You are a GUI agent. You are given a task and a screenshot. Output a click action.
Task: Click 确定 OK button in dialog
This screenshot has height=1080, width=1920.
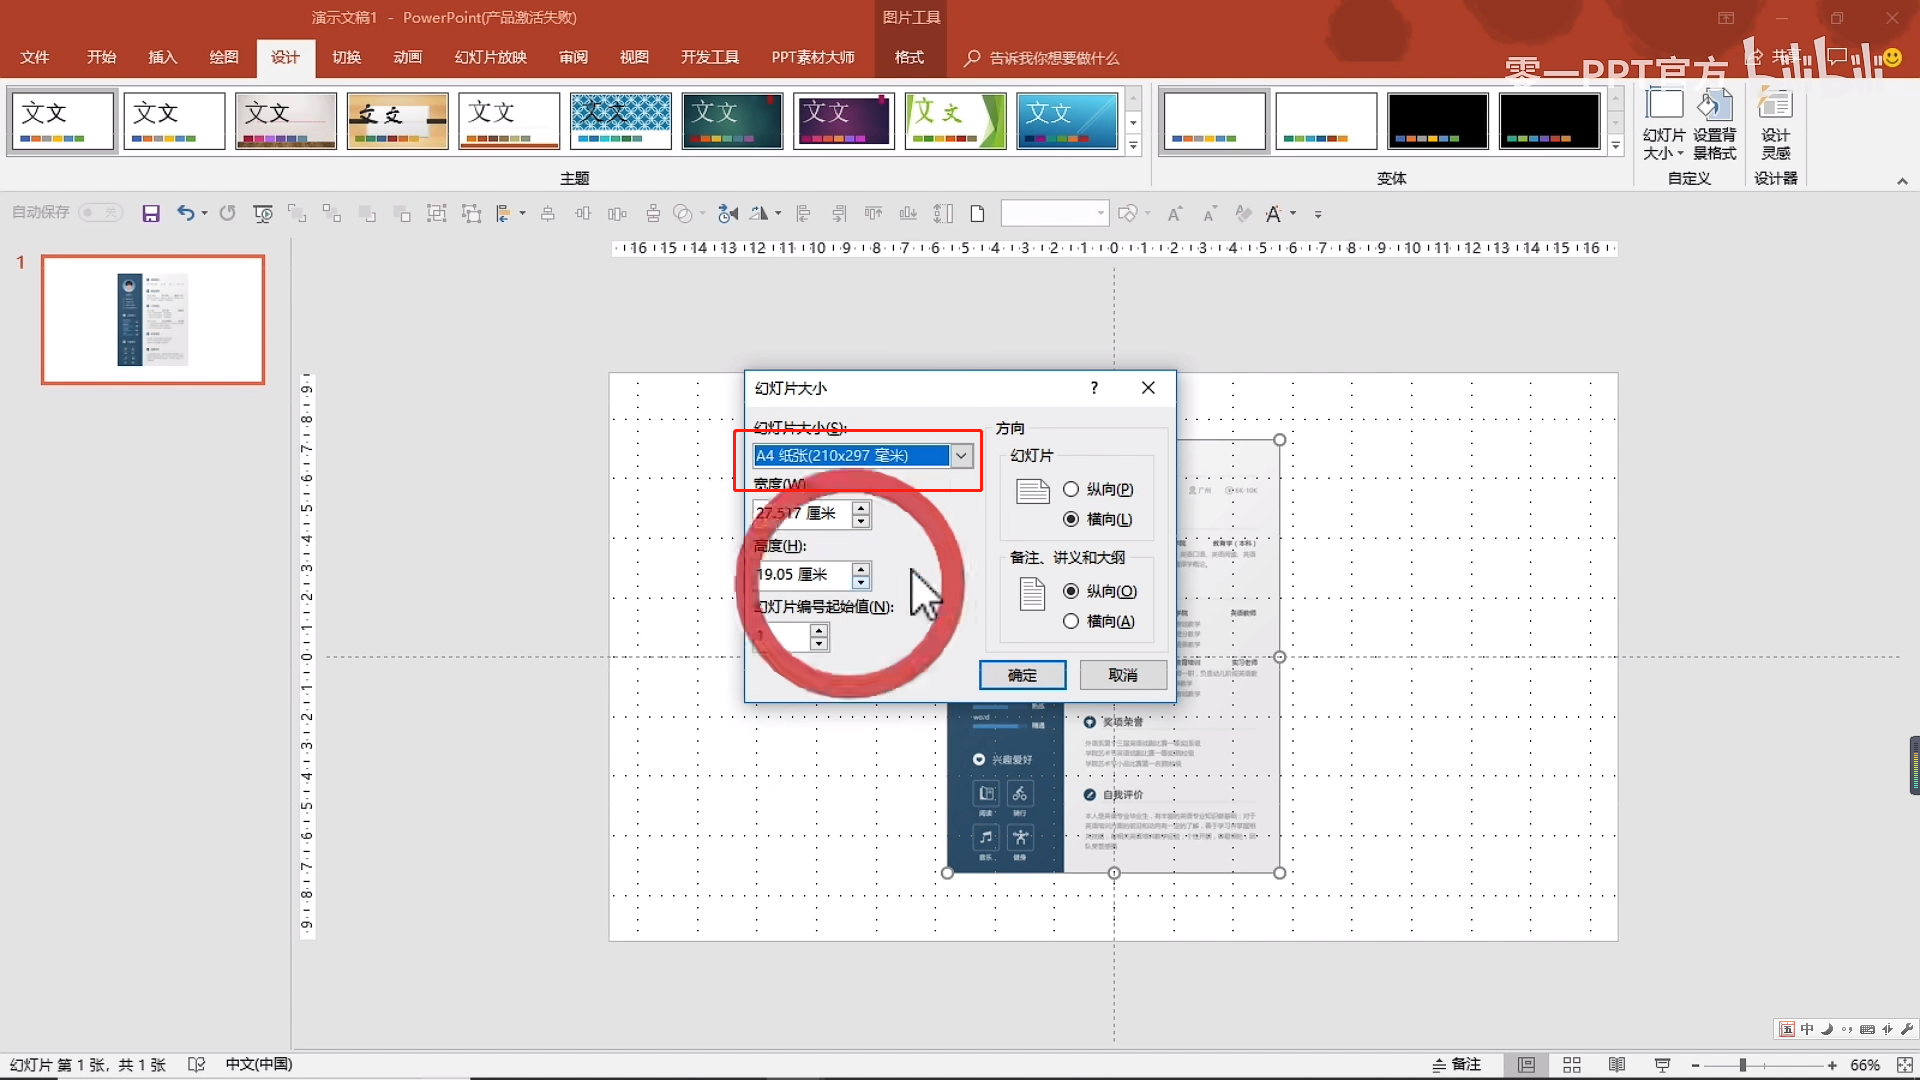point(1022,675)
